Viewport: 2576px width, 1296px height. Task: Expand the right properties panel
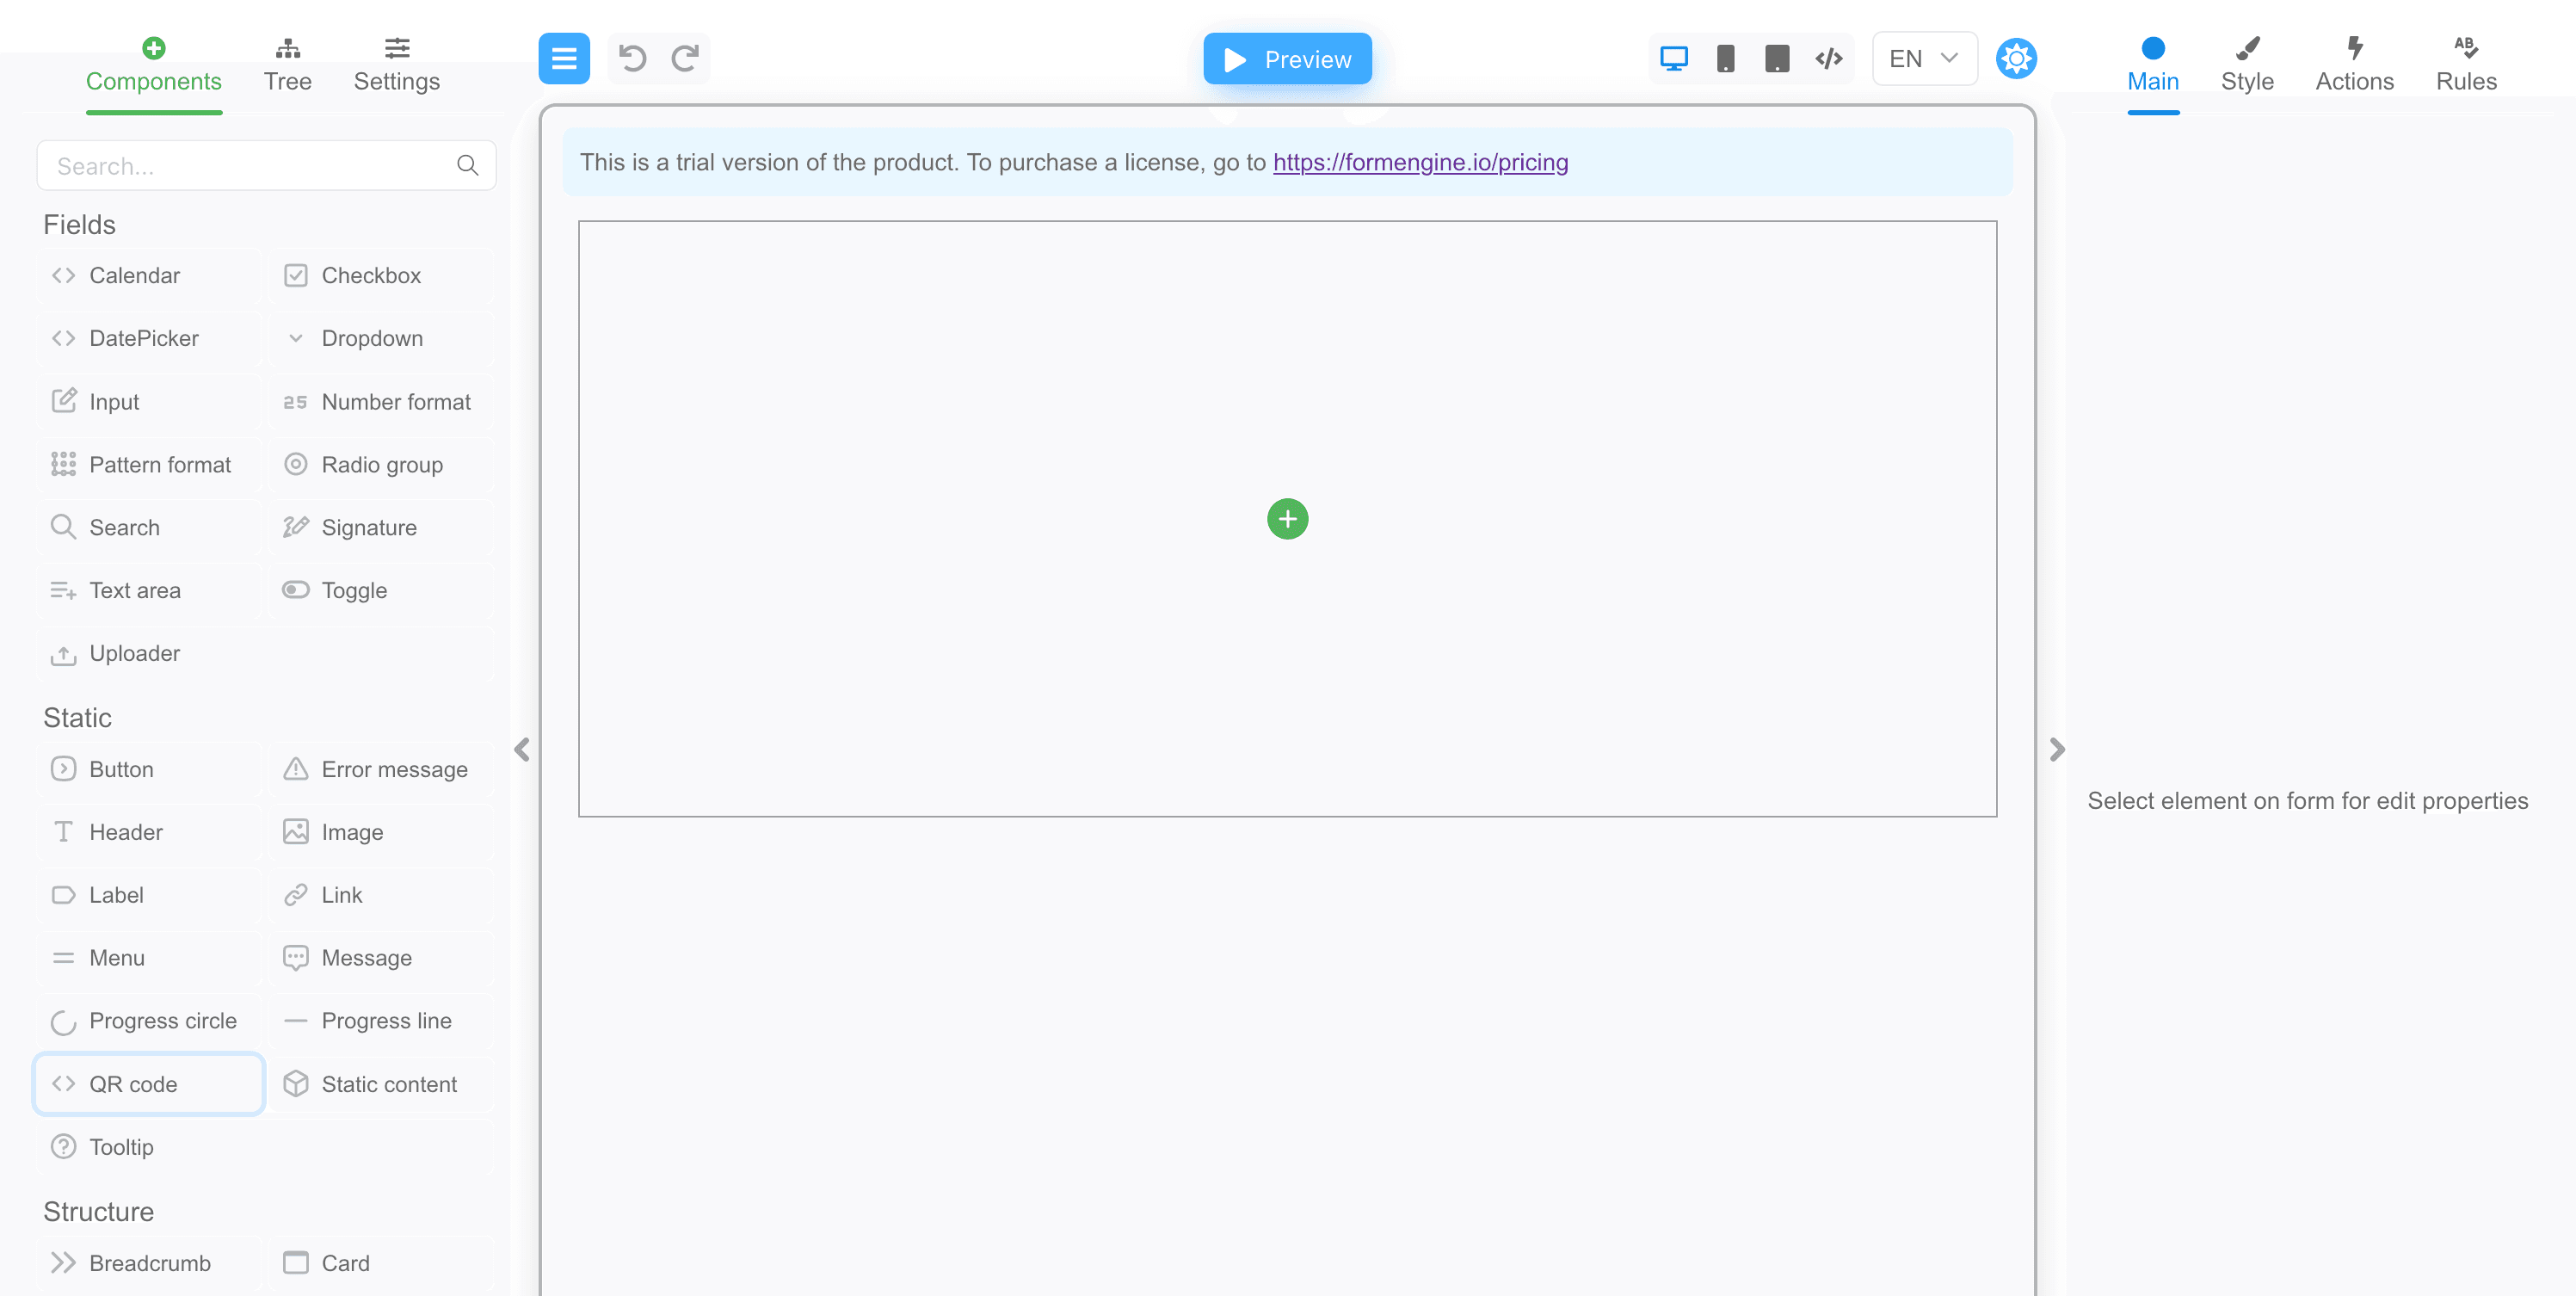(x=2057, y=748)
